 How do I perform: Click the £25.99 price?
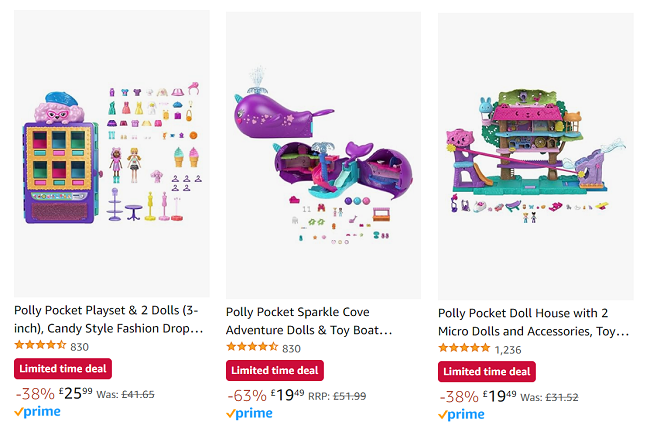point(75,393)
